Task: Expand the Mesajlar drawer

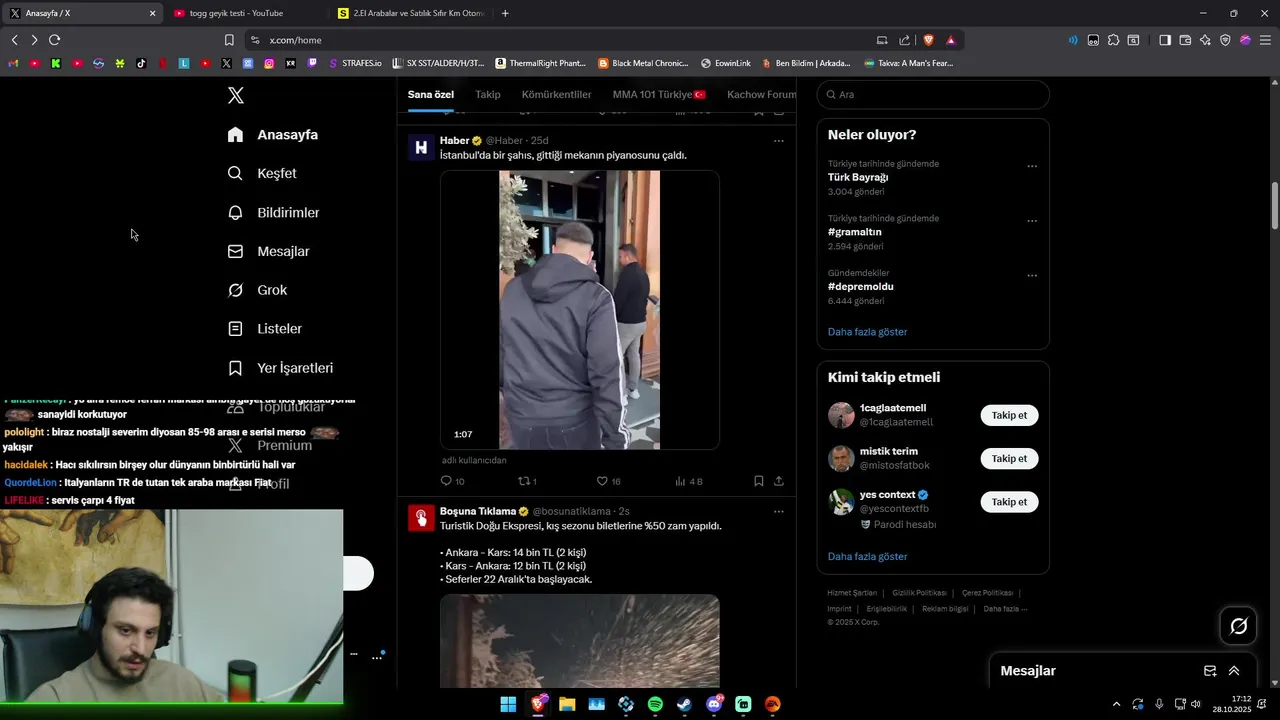Action: coord(1234,671)
